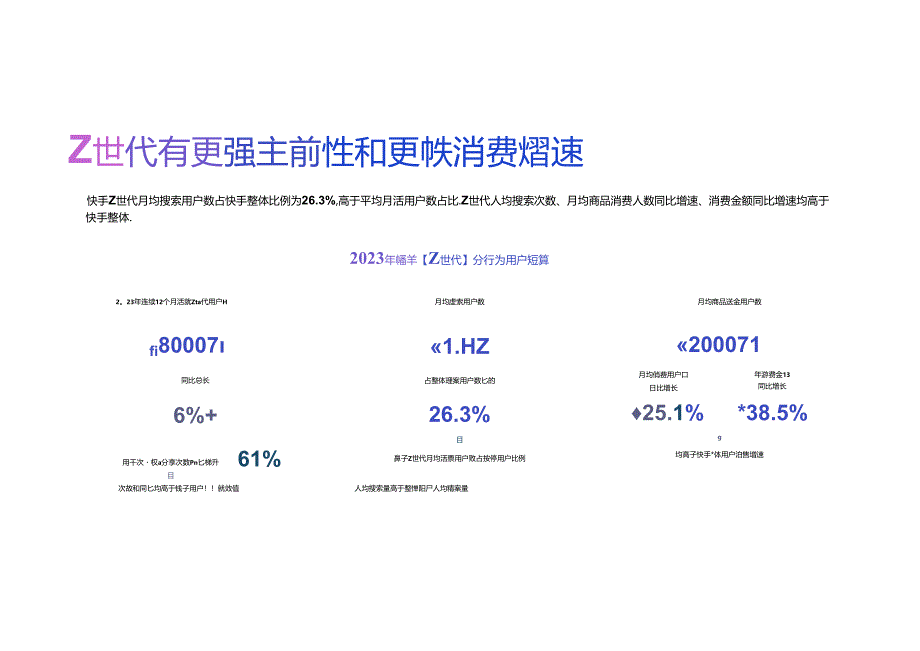Image resolution: width=920 pixels, height=651 pixels.
Task: Select the 61% share statistic
Action: 259,459
